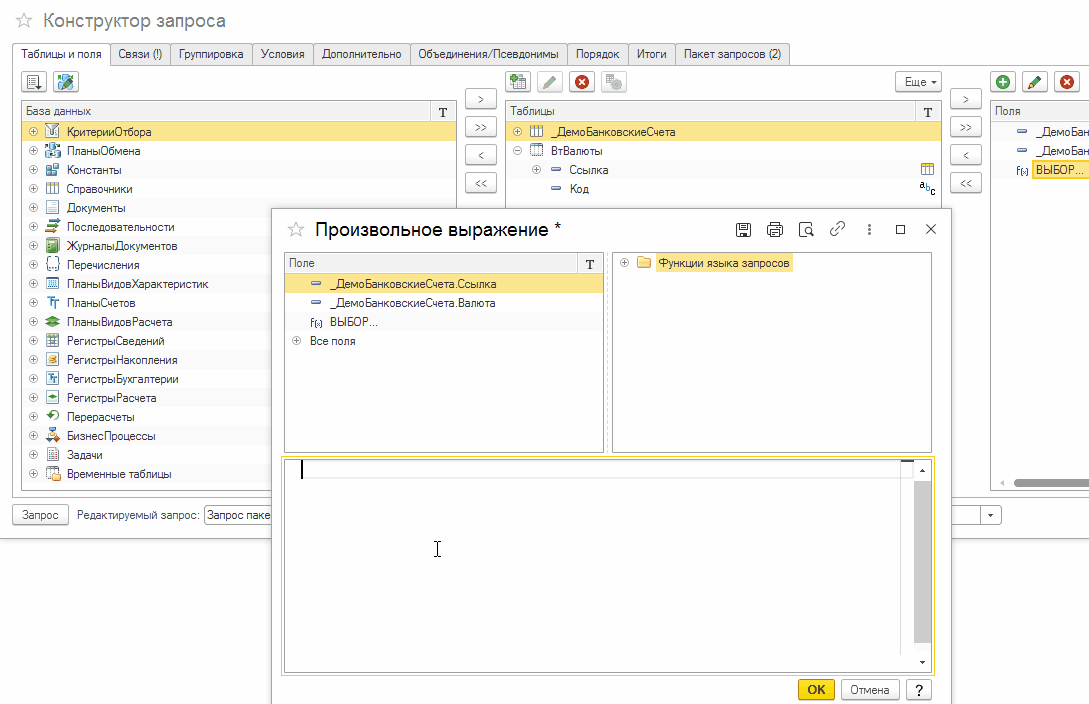Delete field with red cross above Поля

[x=1067, y=82]
